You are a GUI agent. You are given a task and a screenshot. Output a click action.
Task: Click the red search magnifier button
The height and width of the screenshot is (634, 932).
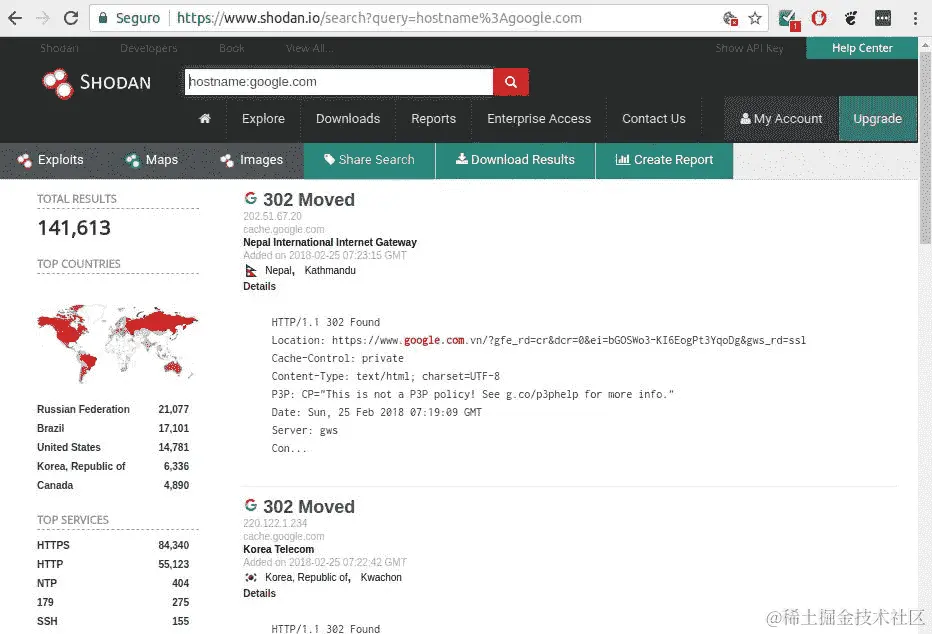tap(511, 82)
